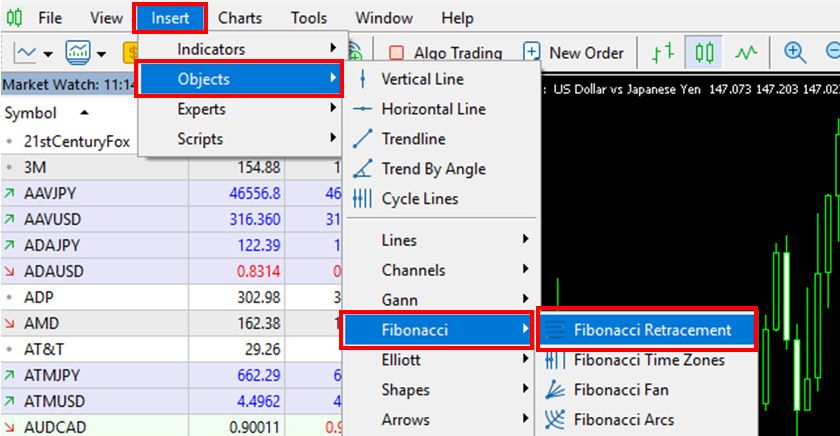Select the Vertical Line object
Screen dimensions: 840x436
tap(421, 79)
